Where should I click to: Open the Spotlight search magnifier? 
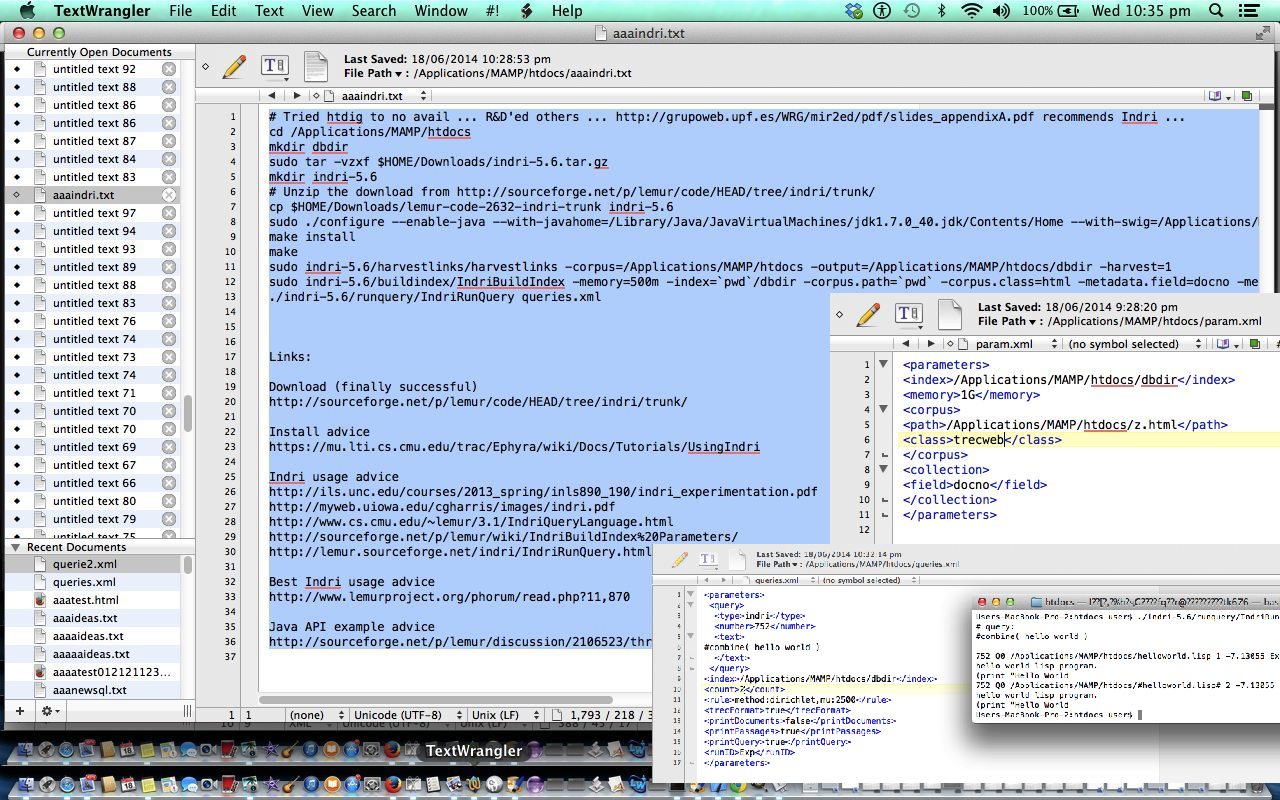1217,11
